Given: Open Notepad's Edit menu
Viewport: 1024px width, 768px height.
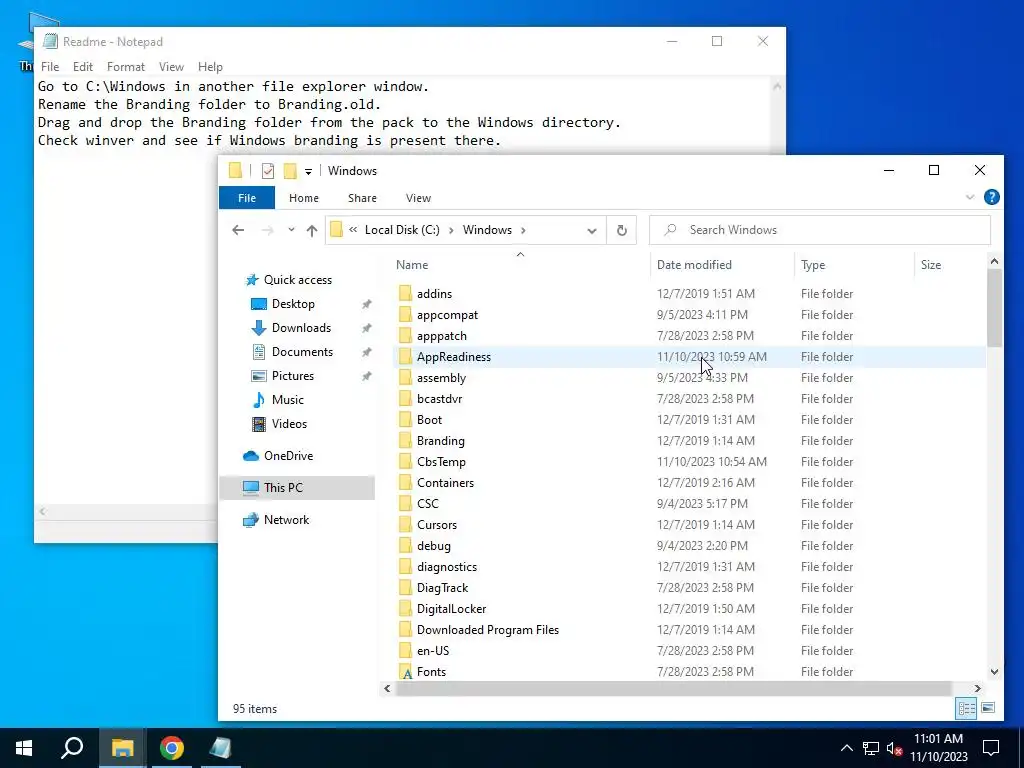Looking at the screenshot, I should (x=83, y=67).
